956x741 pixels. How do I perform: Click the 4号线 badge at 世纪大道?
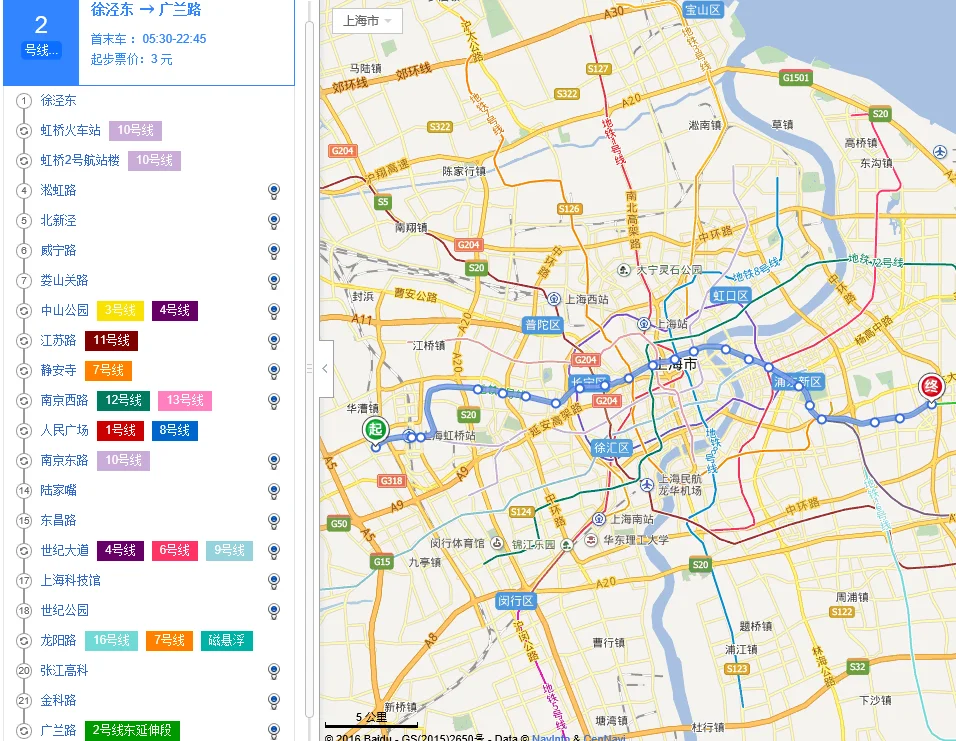pos(119,550)
